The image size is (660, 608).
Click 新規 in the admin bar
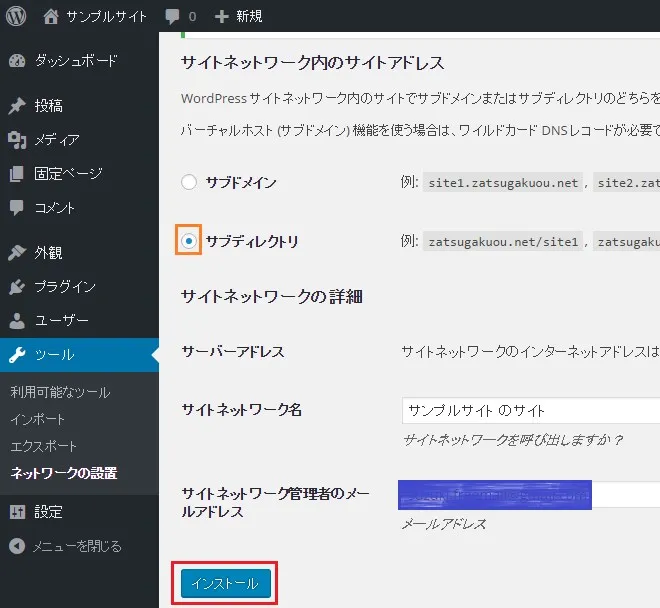(249, 17)
